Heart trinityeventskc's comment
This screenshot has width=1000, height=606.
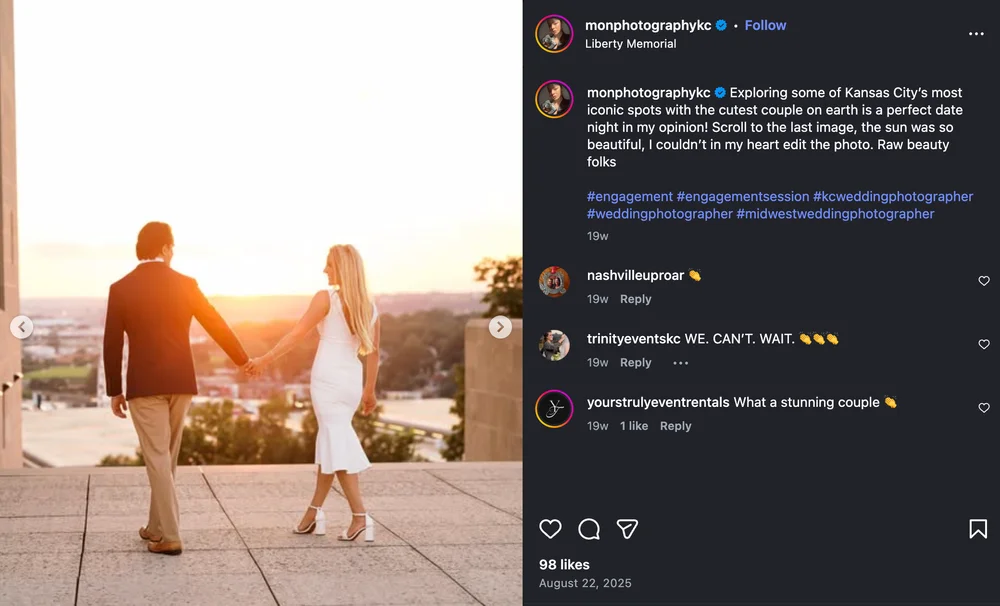[983, 344]
